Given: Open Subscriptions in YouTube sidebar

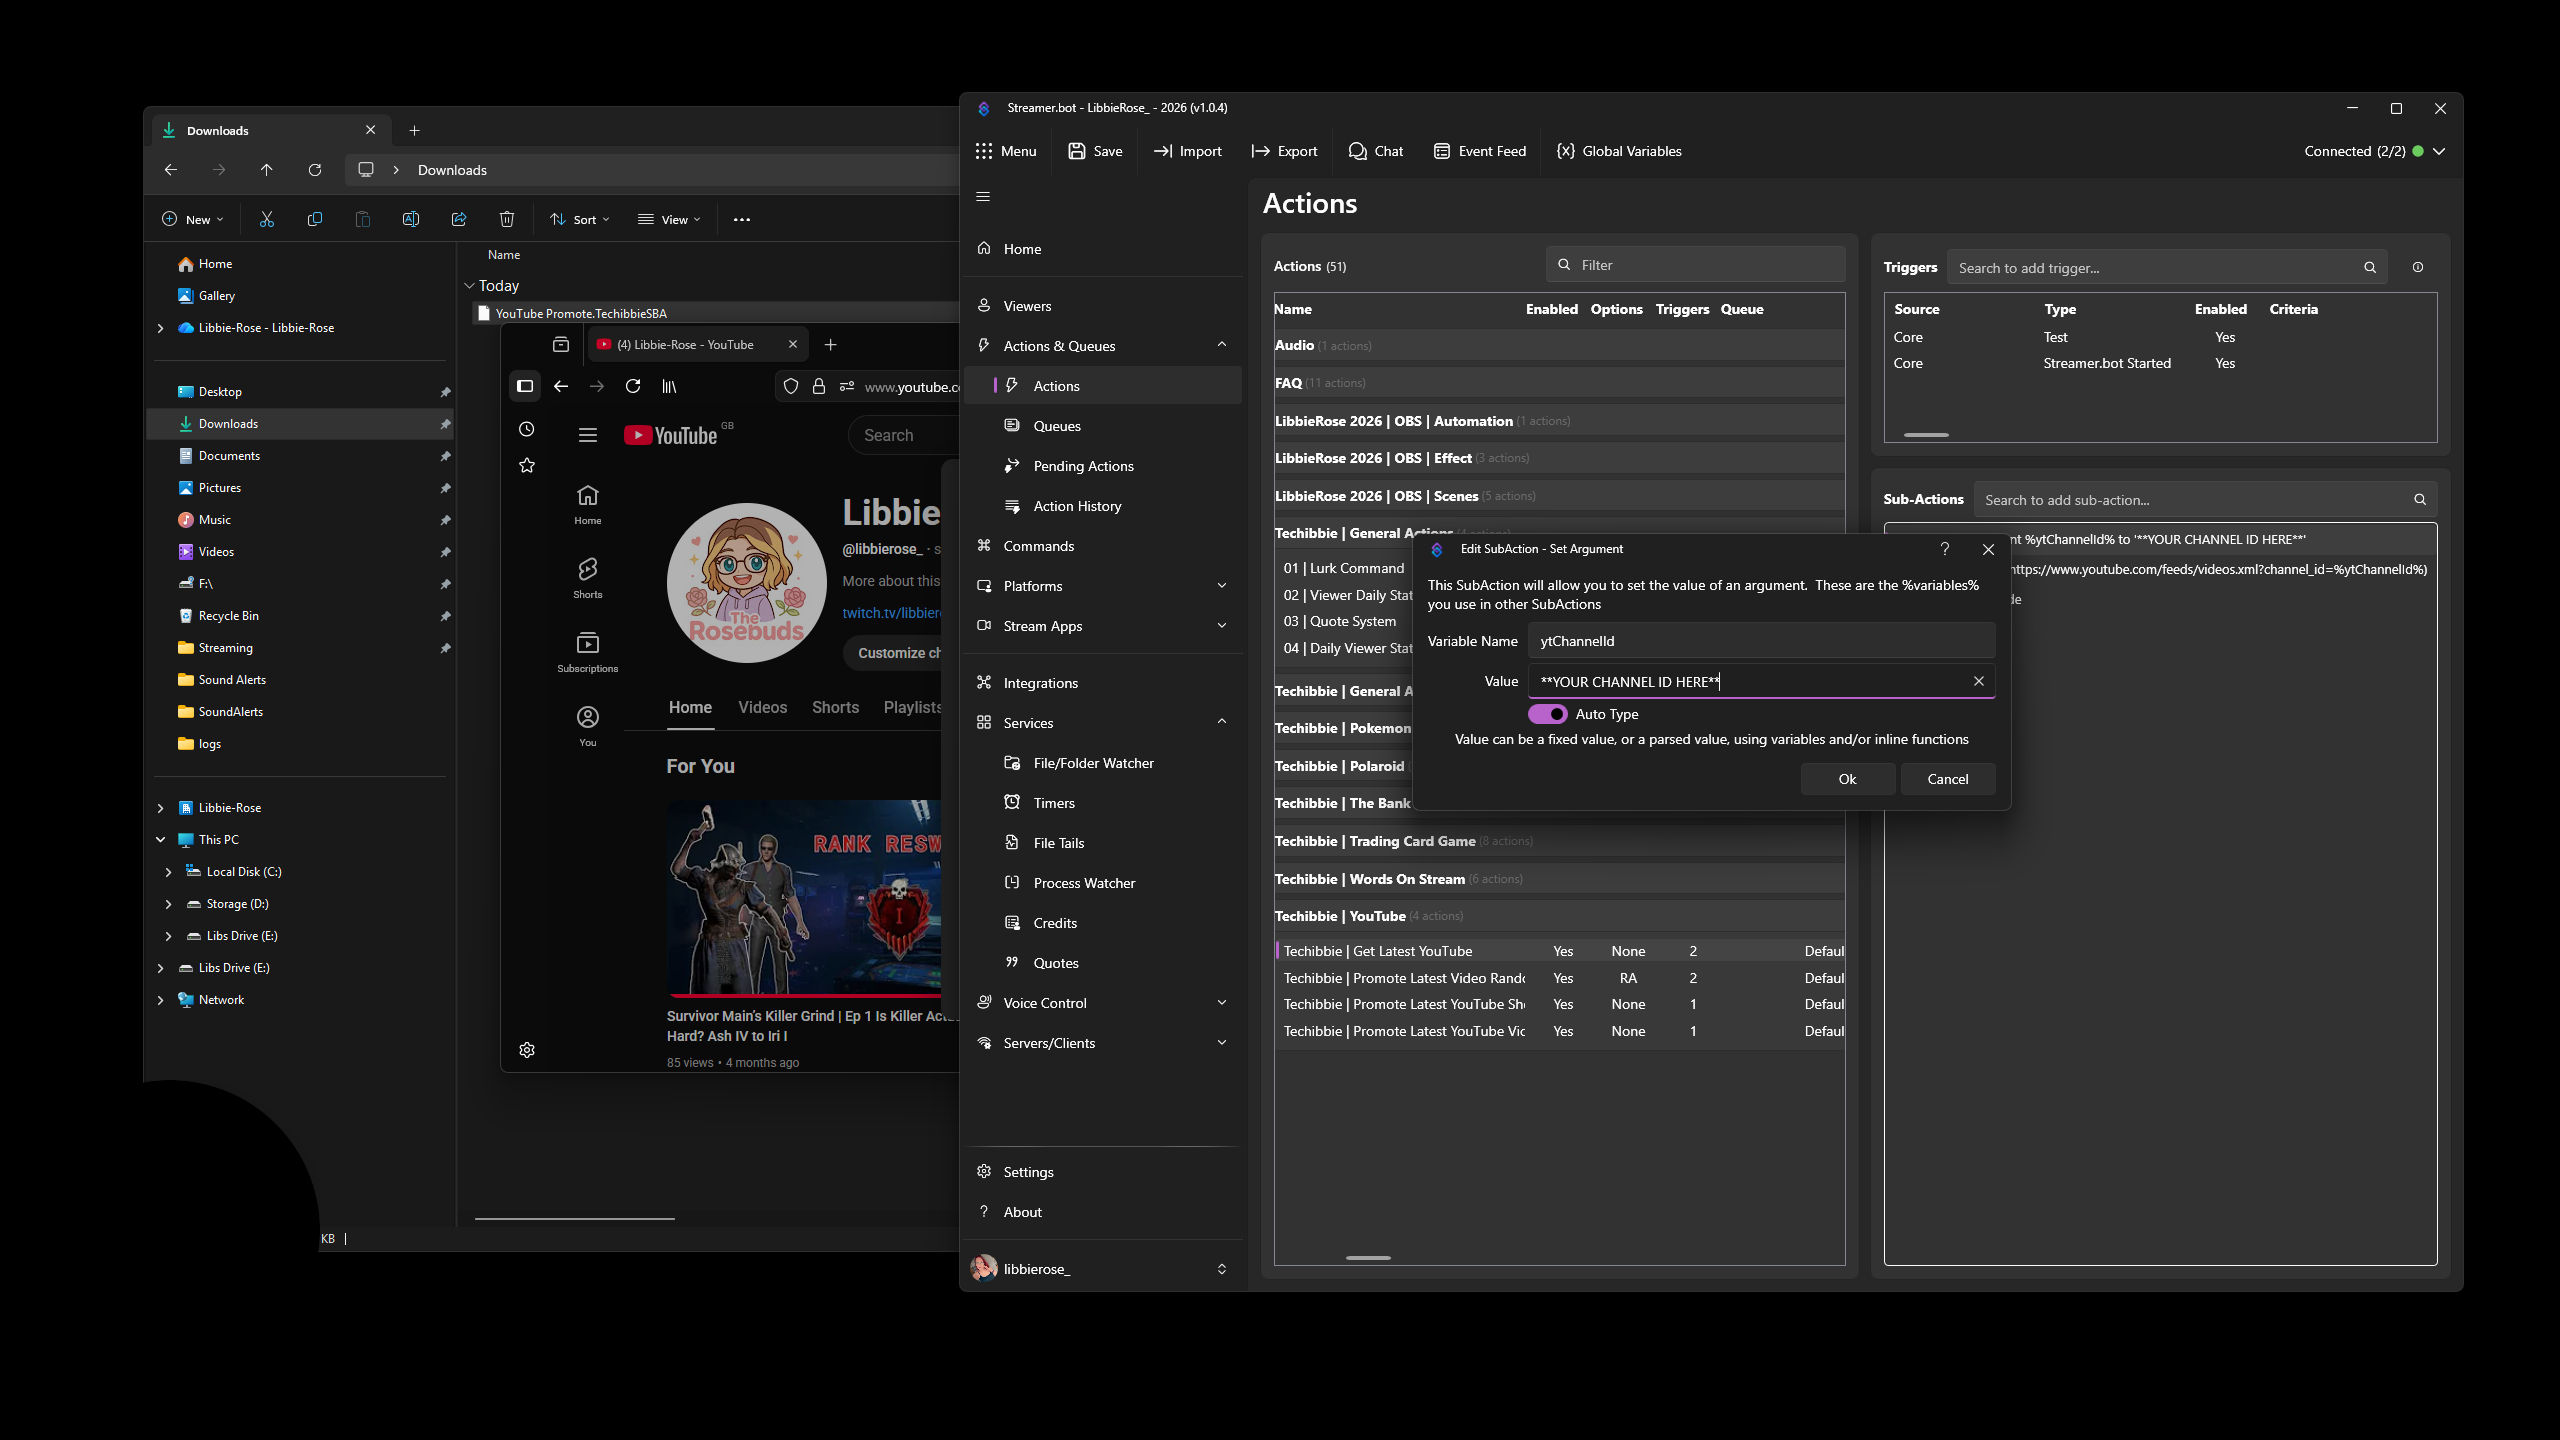Looking at the screenshot, I should pos(588,651).
